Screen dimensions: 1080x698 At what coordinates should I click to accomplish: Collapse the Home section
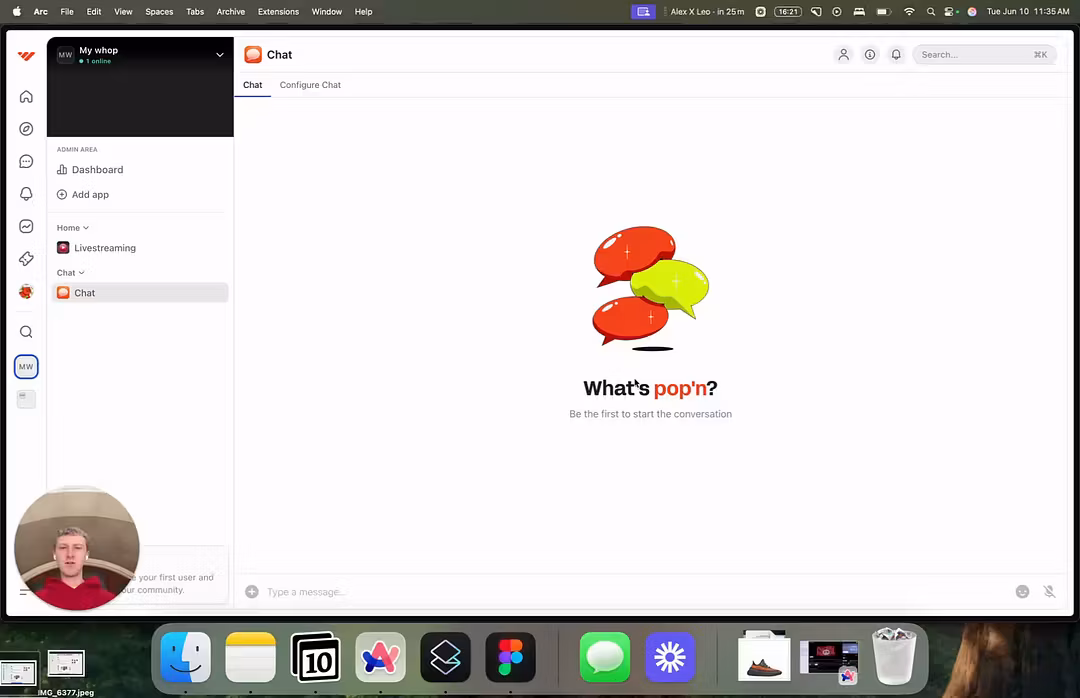point(72,228)
